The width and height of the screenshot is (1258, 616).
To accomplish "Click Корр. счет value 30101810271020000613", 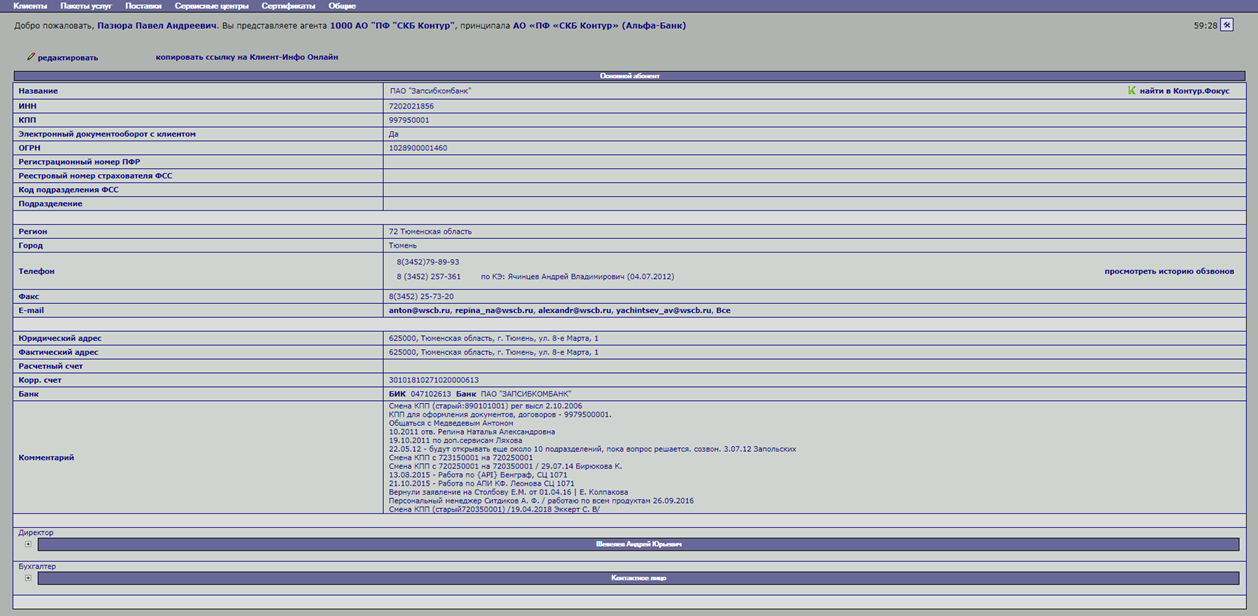I will coord(434,381).
